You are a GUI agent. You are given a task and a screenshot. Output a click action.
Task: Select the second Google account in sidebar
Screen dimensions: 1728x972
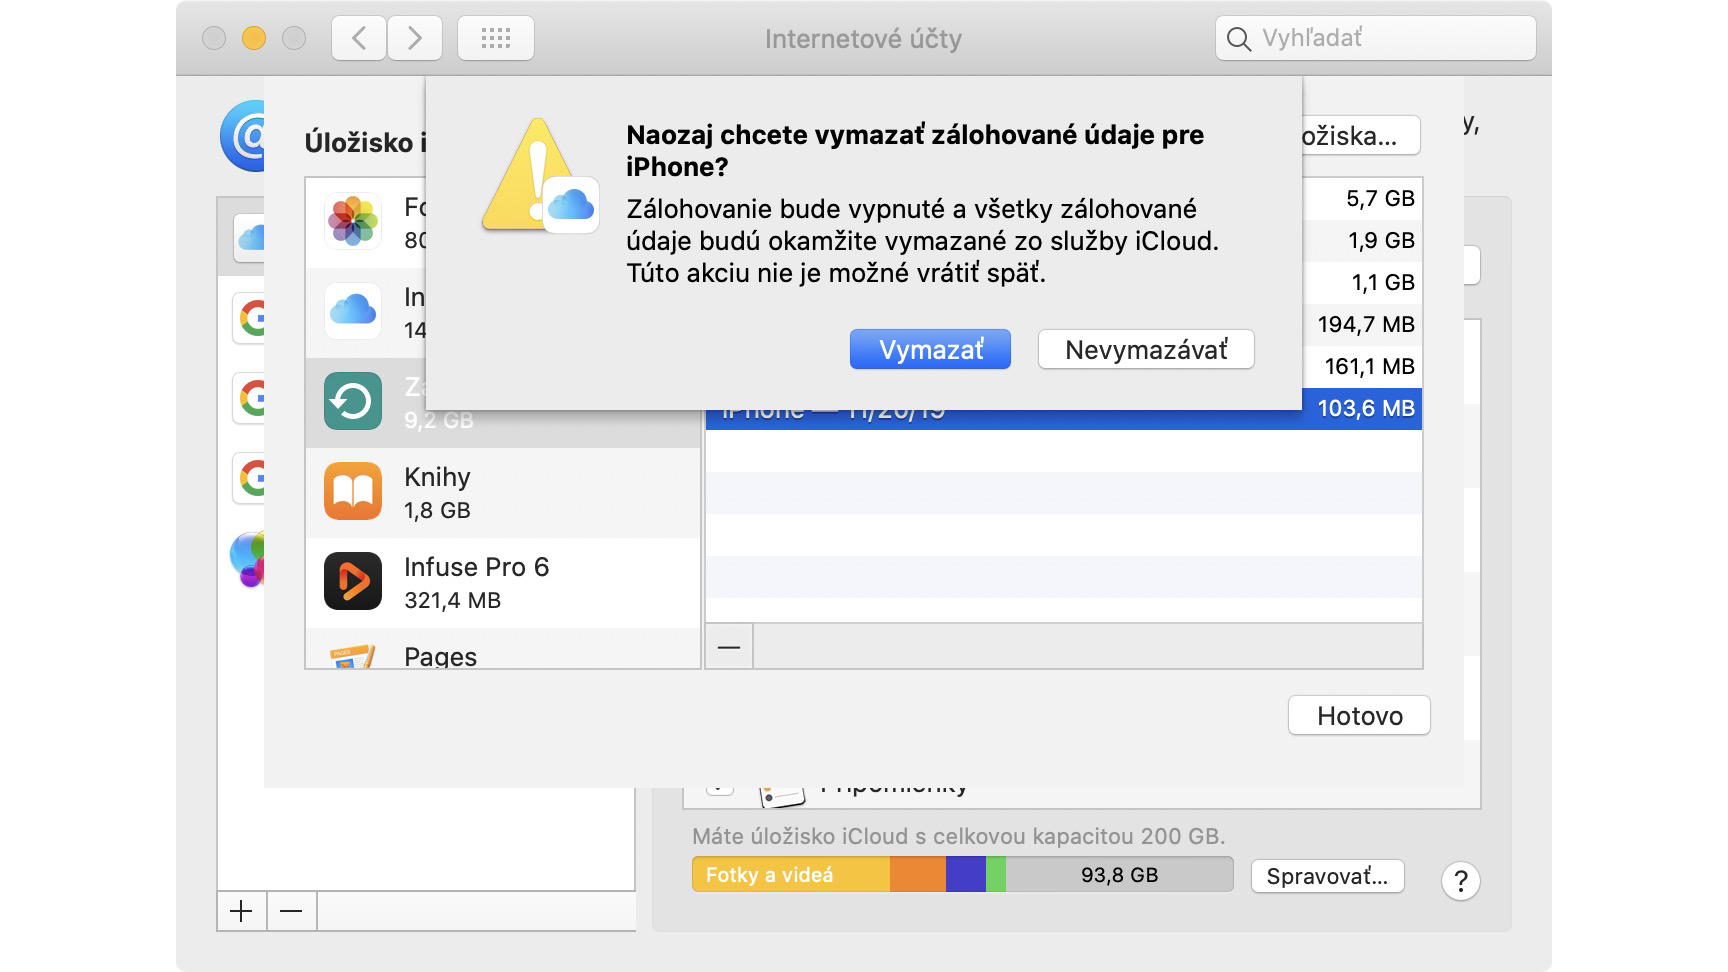click(x=250, y=398)
